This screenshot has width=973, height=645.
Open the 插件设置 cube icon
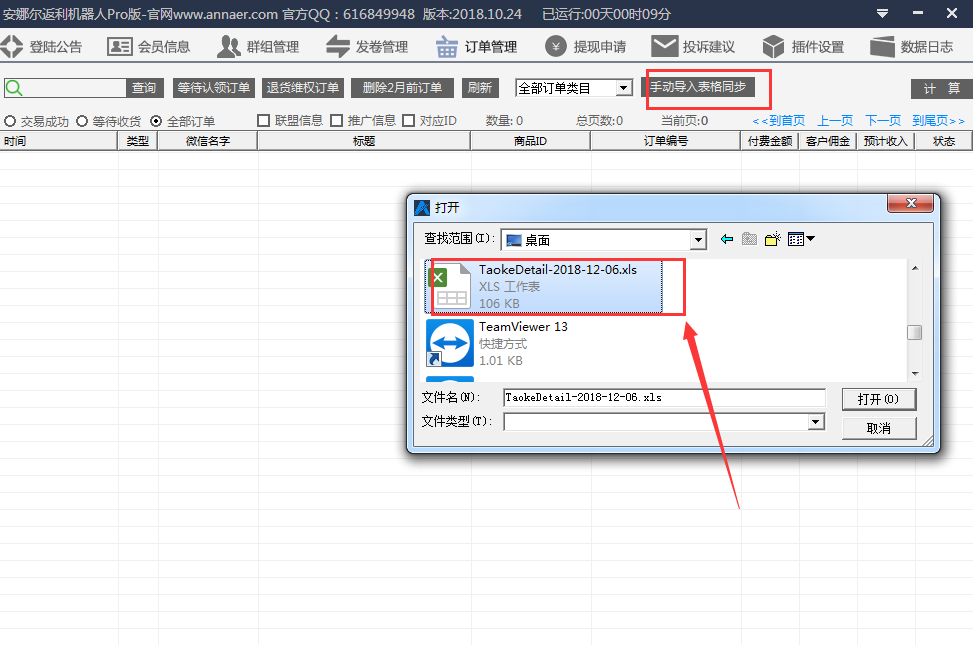773,47
